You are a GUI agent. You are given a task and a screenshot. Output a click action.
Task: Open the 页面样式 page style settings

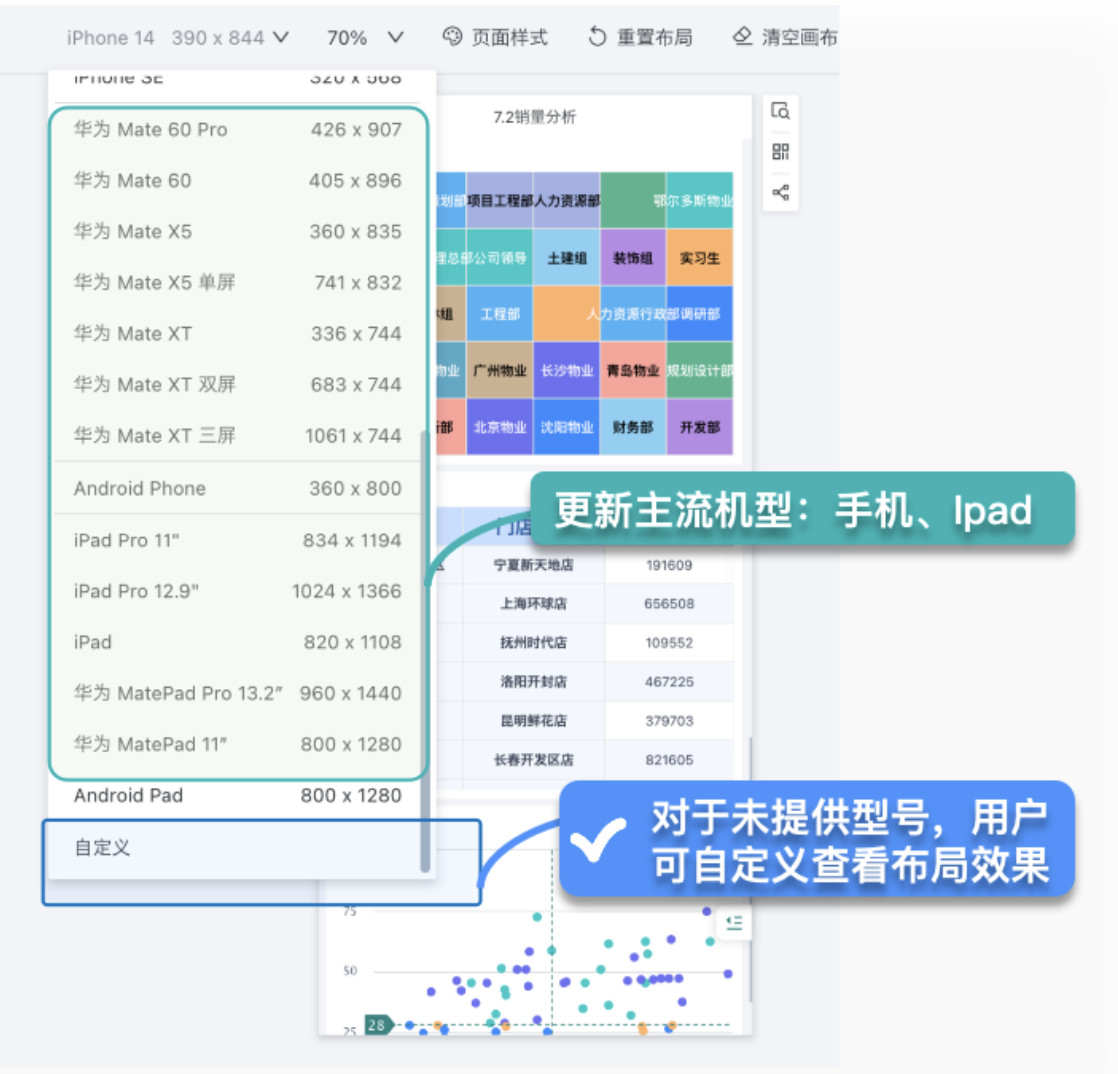[x=496, y=37]
